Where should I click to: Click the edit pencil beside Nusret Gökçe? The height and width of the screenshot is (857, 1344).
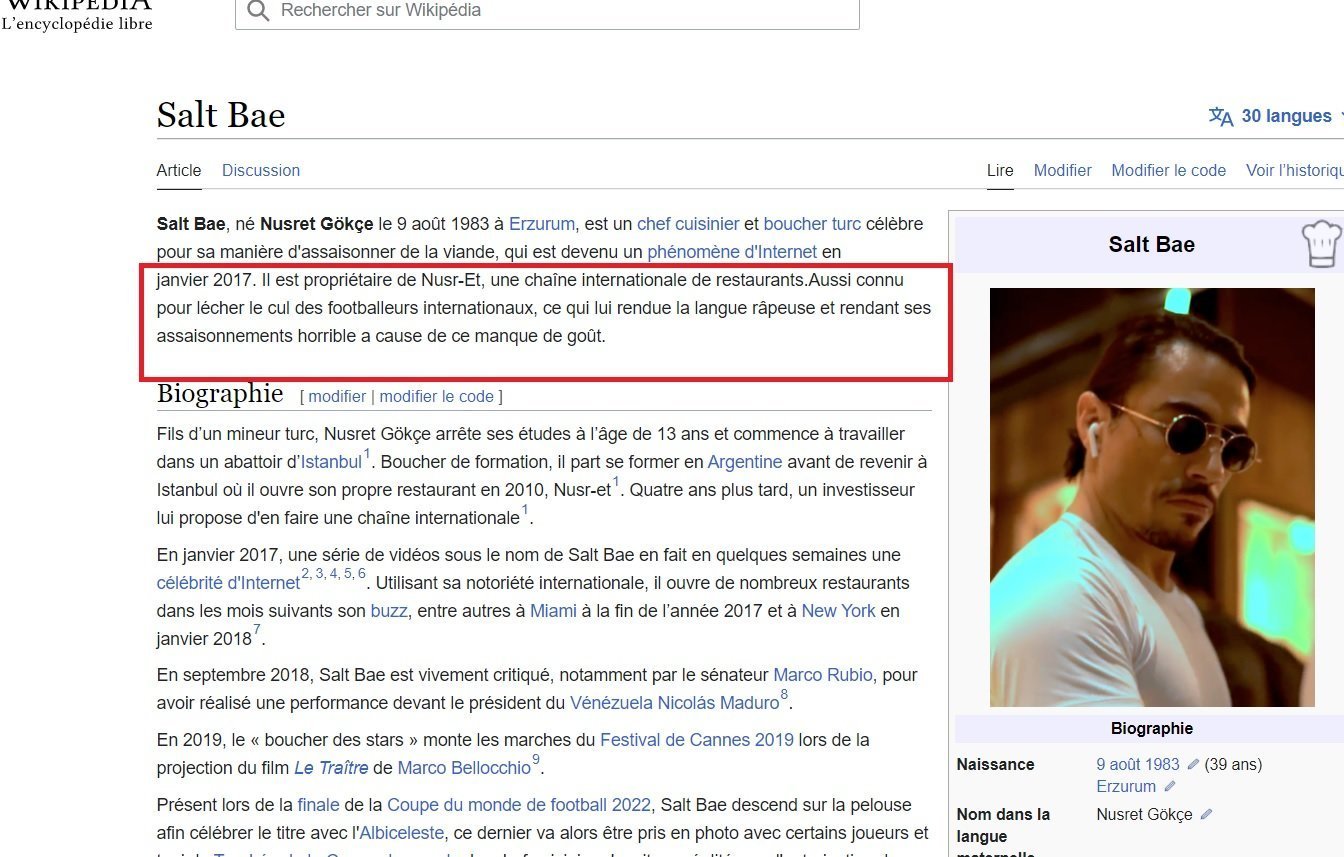[1206, 815]
